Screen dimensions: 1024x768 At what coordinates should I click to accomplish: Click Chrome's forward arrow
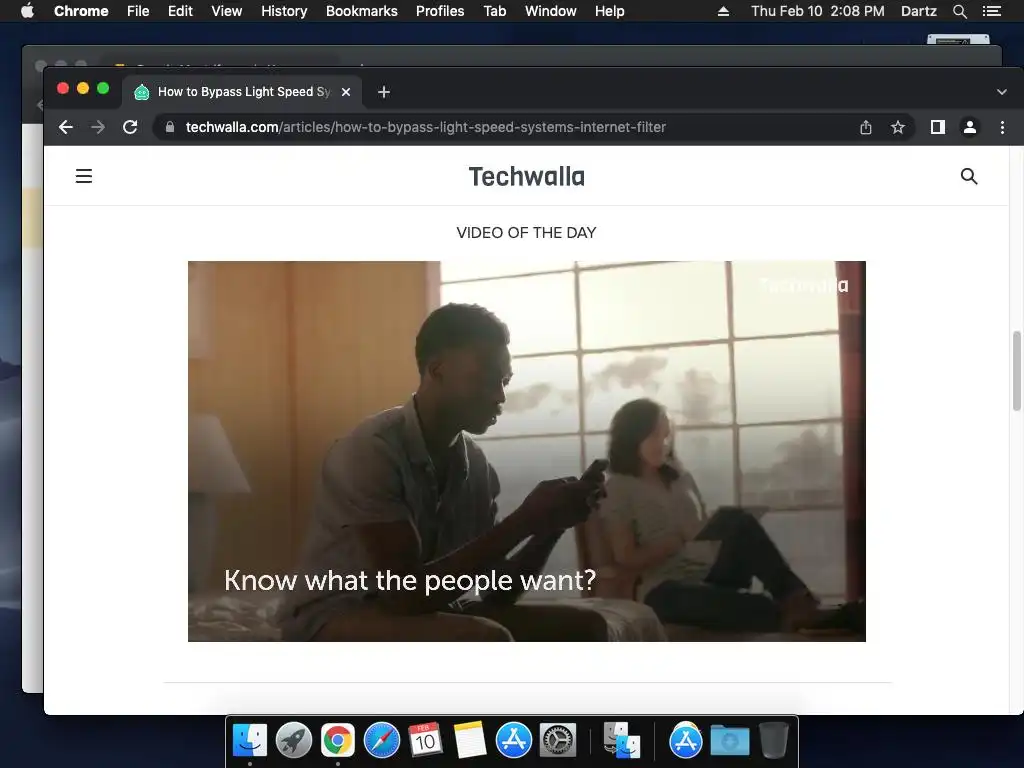tap(98, 127)
